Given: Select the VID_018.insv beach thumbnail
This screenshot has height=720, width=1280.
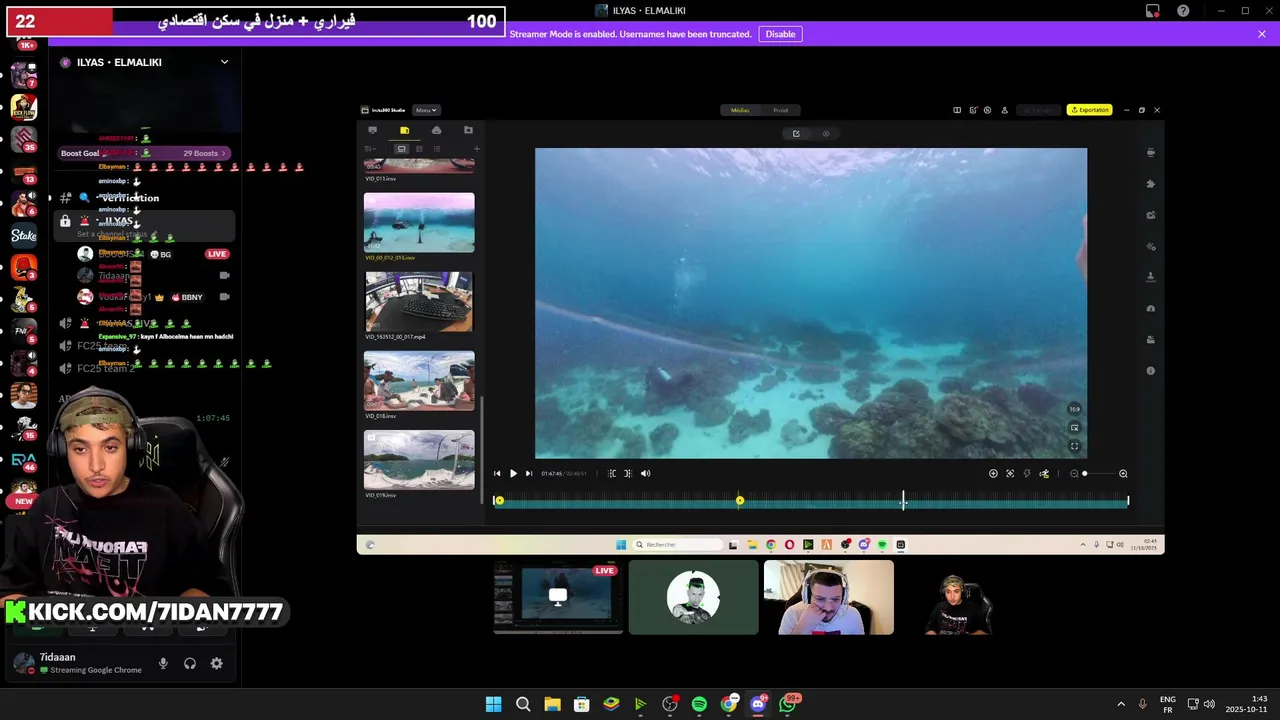Looking at the screenshot, I should (419, 380).
